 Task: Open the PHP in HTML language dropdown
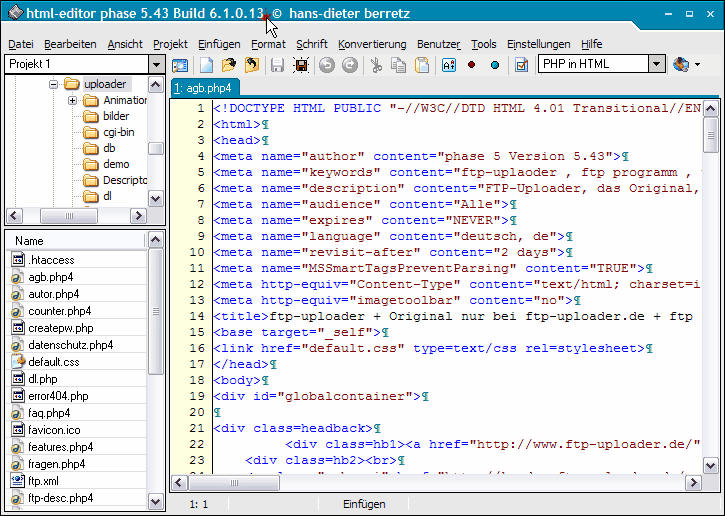656,64
